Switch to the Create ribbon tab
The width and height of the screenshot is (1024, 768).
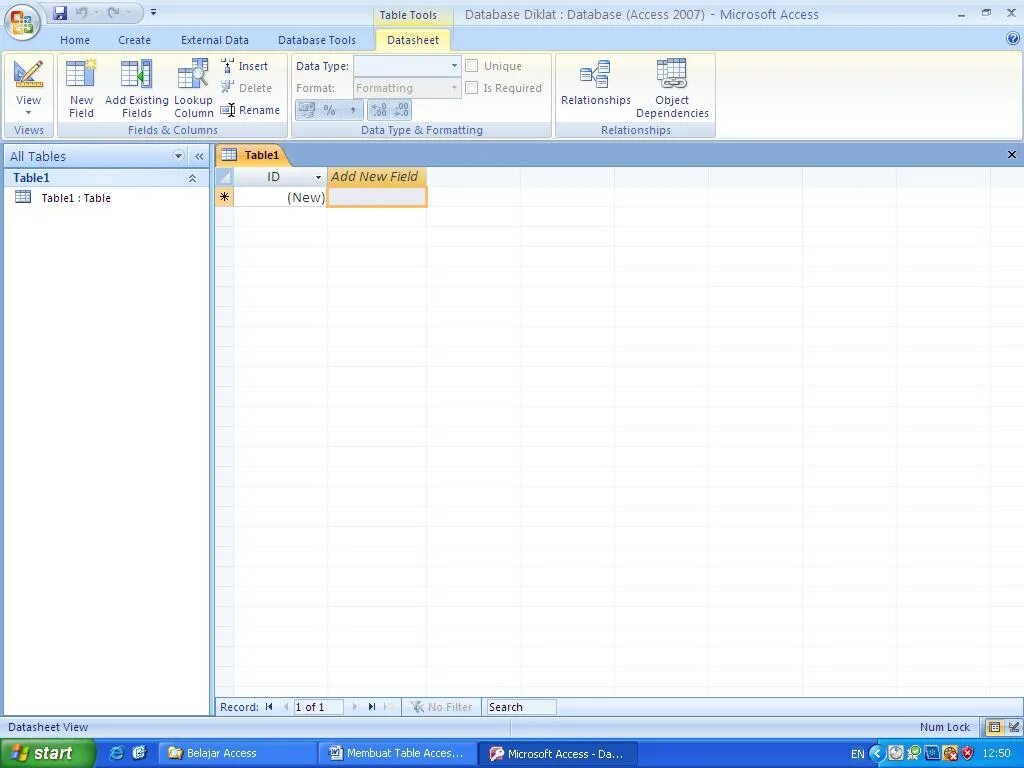click(x=135, y=40)
